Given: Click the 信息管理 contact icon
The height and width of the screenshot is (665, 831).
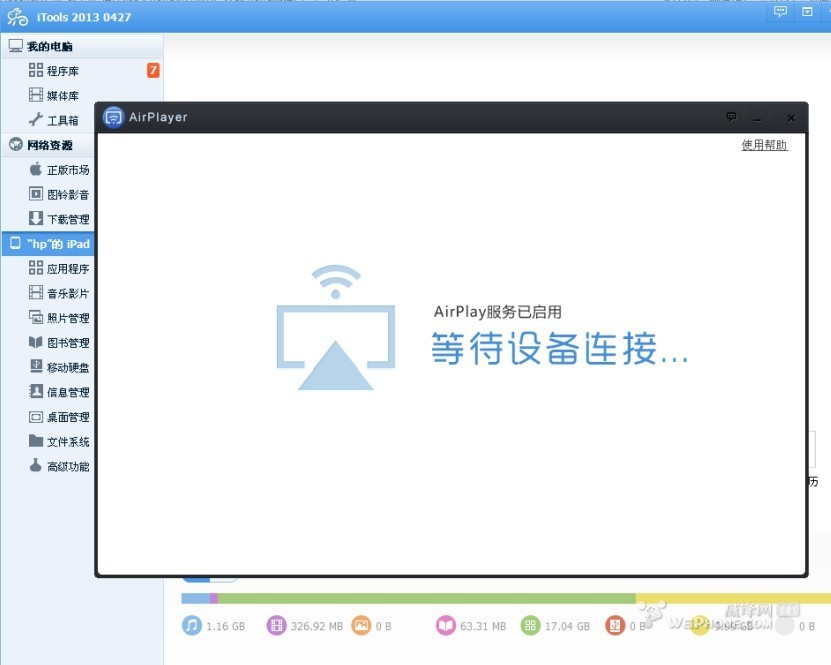Looking at the screenshot, I should point(36,391).
